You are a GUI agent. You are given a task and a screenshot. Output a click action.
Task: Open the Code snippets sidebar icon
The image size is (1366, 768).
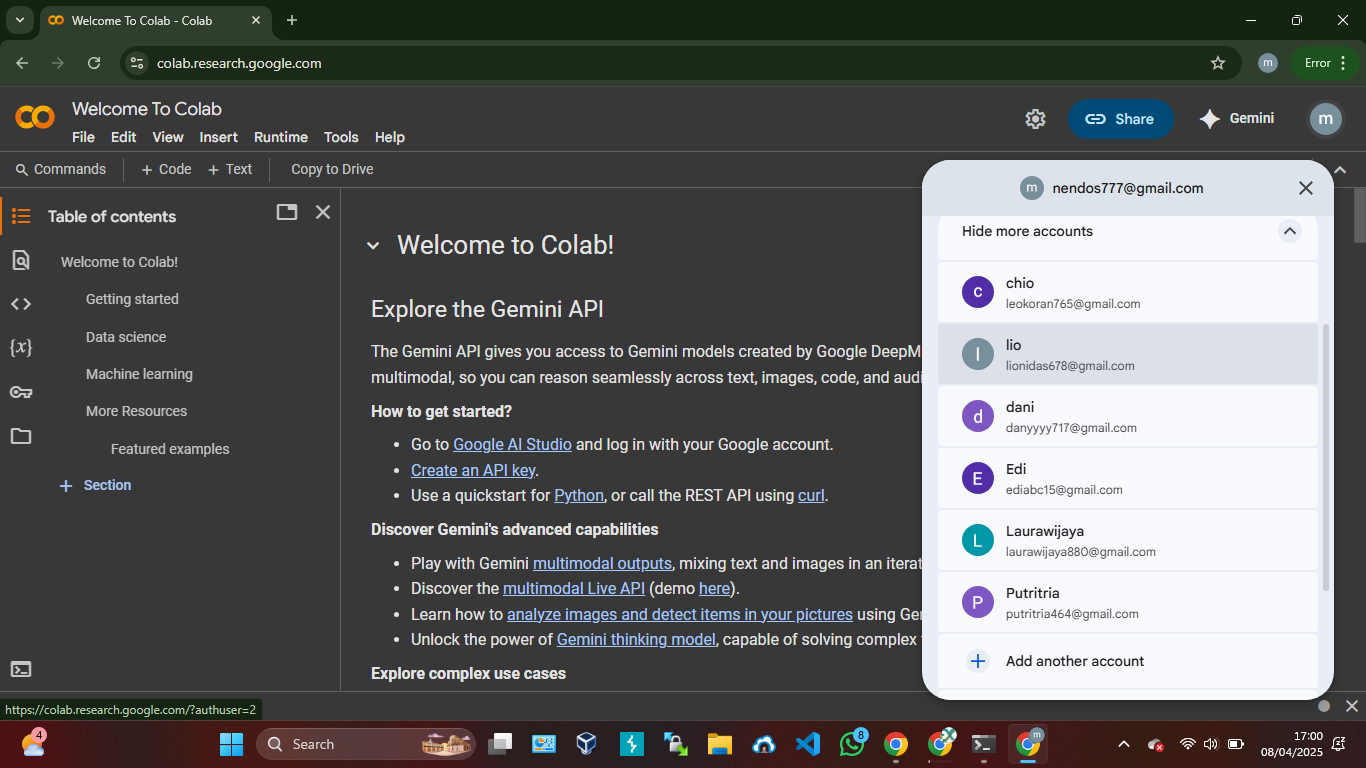coord(21,304)
